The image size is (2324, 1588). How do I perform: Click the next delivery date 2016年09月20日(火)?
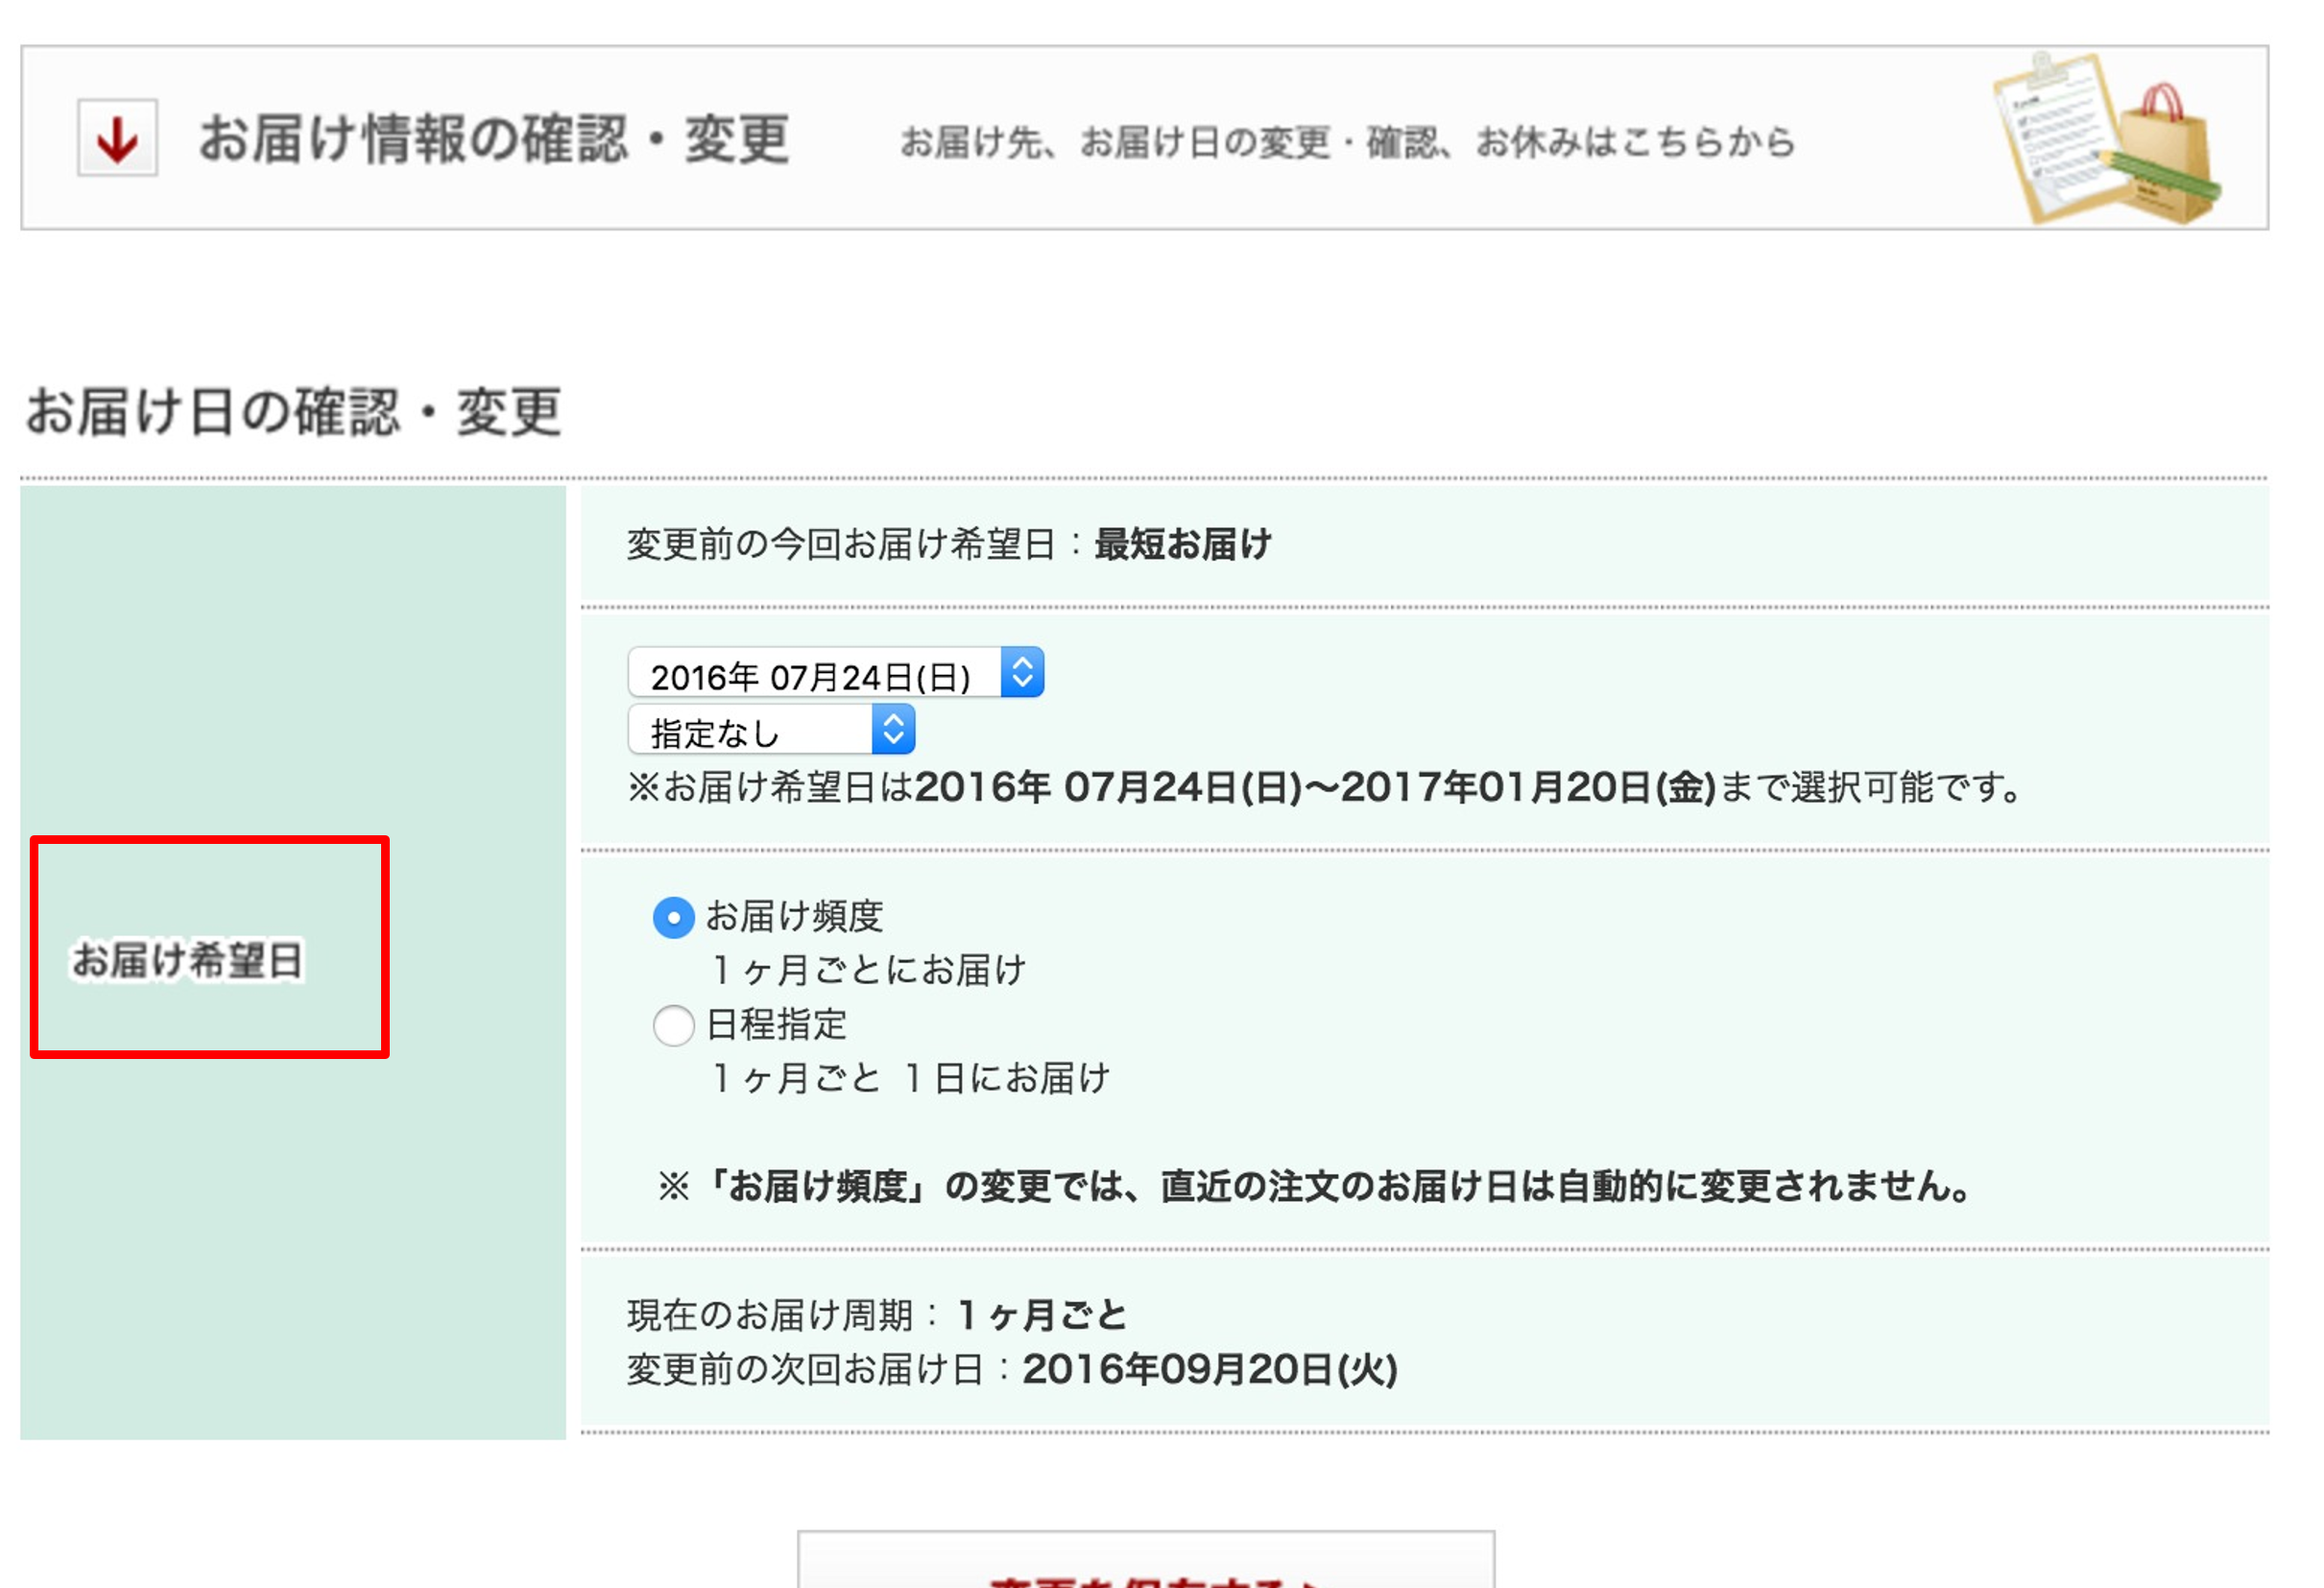(1210, 1369)
